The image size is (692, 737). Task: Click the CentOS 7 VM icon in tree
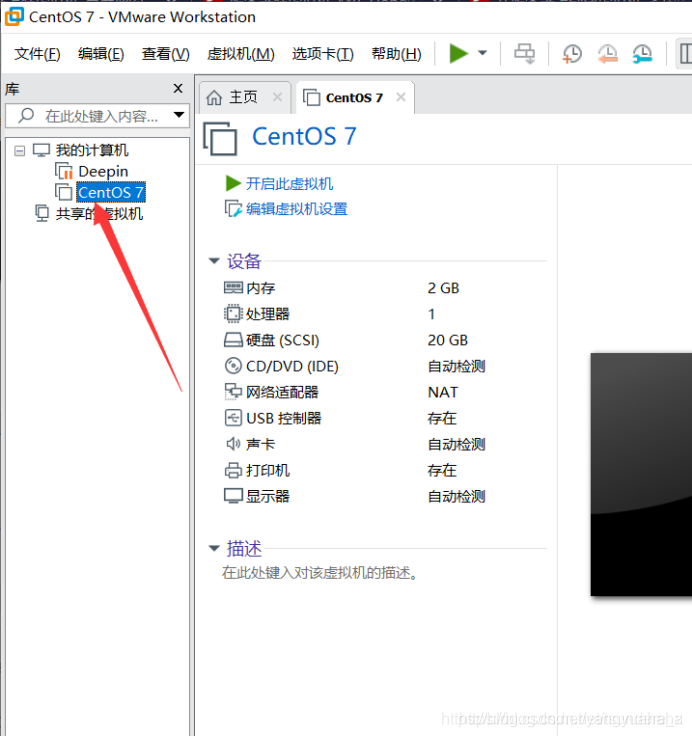[64, 192]
